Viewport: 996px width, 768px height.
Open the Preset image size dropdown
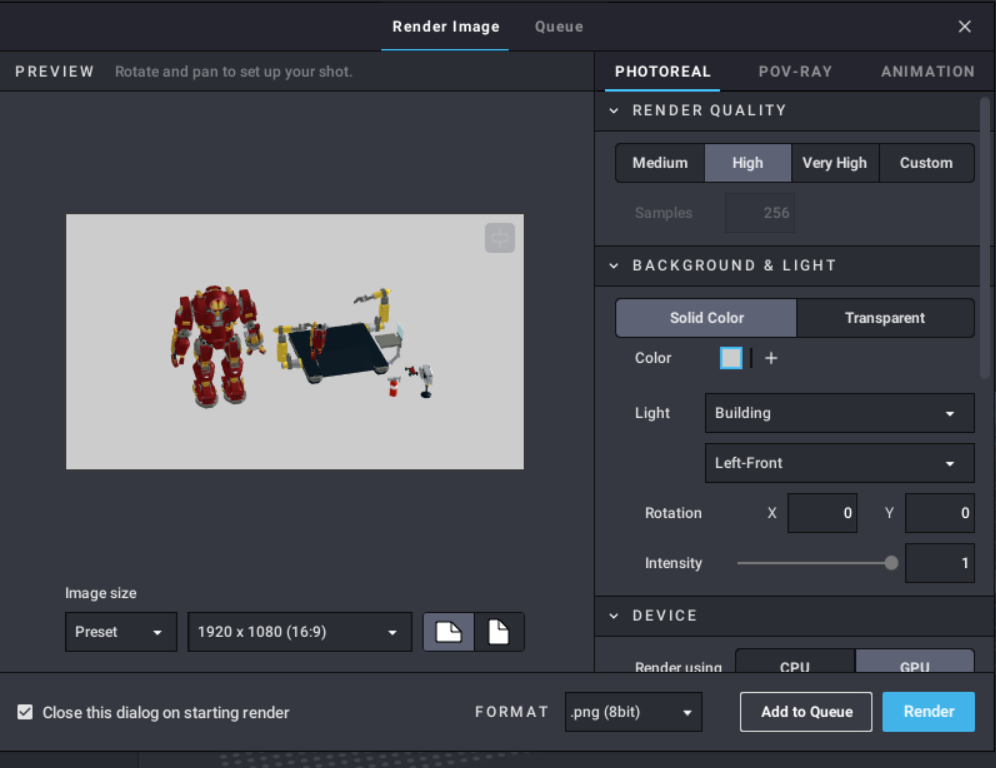[x=121, y=632]
